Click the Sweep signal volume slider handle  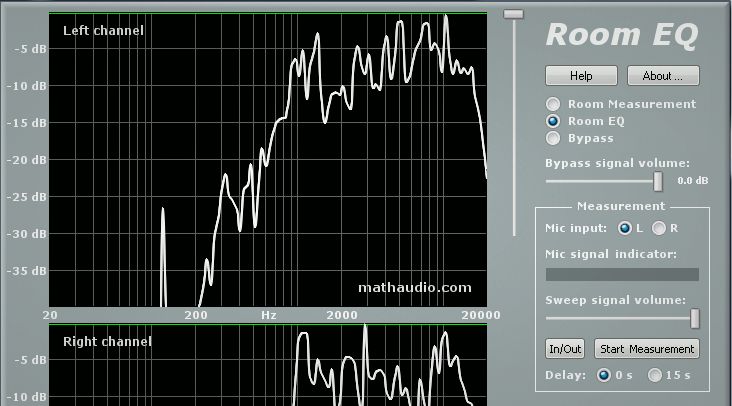695,318
